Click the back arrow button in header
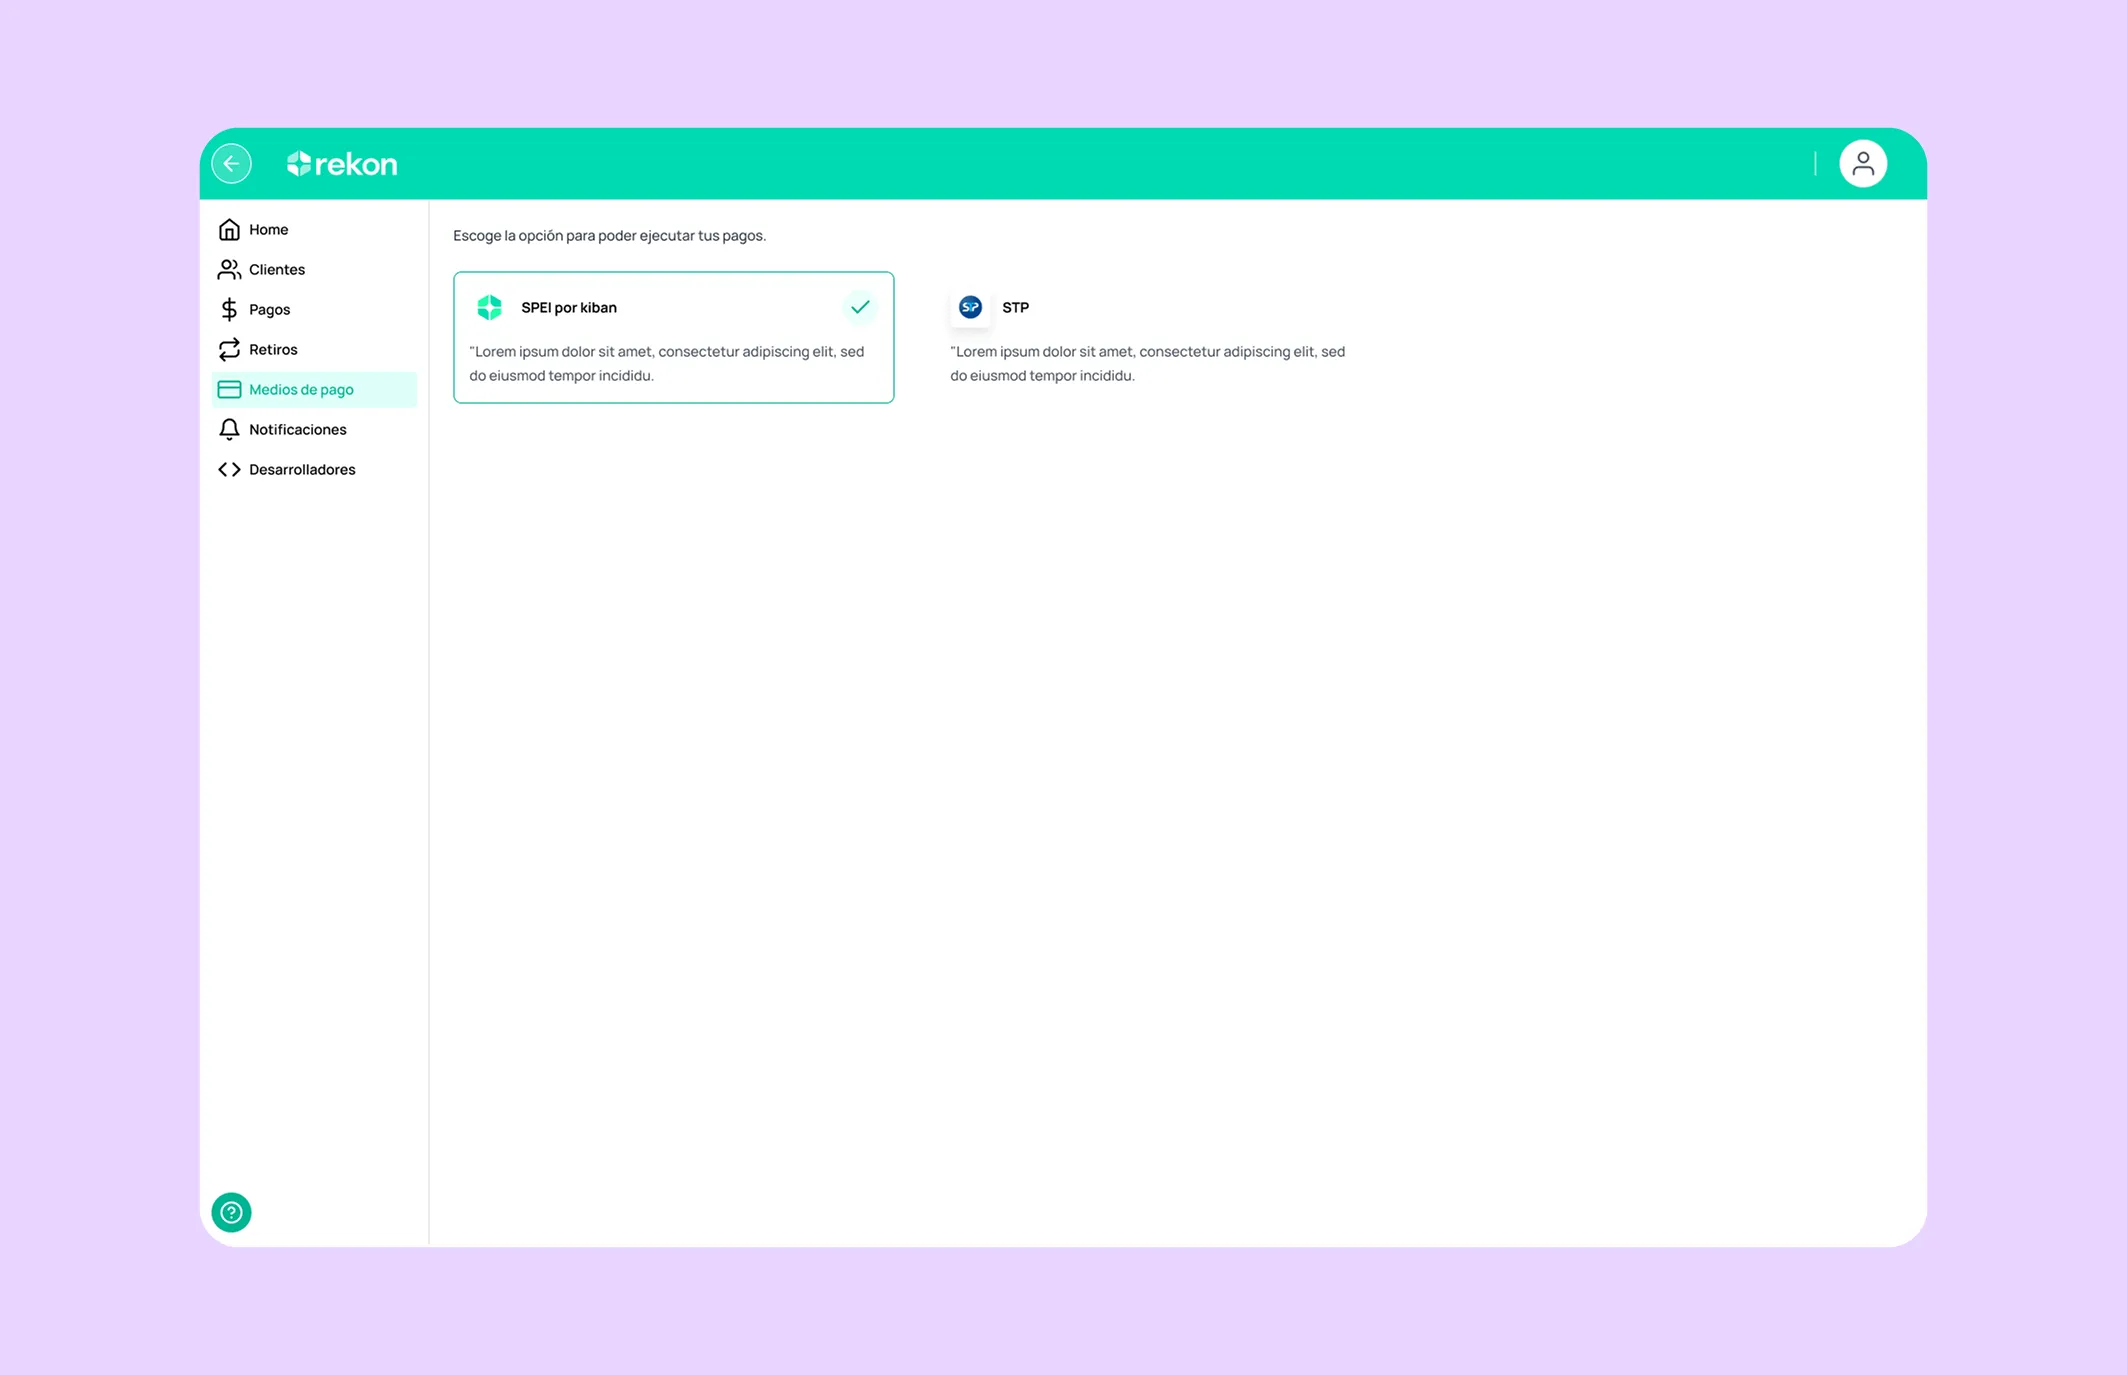 pyautogui.click(x=231, y=164)
